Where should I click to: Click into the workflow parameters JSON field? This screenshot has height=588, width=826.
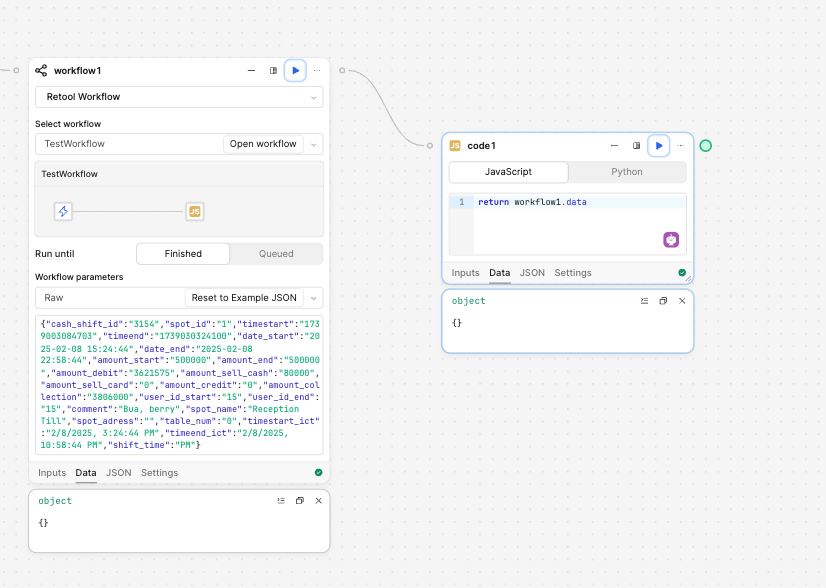click(x=179, y=385)
